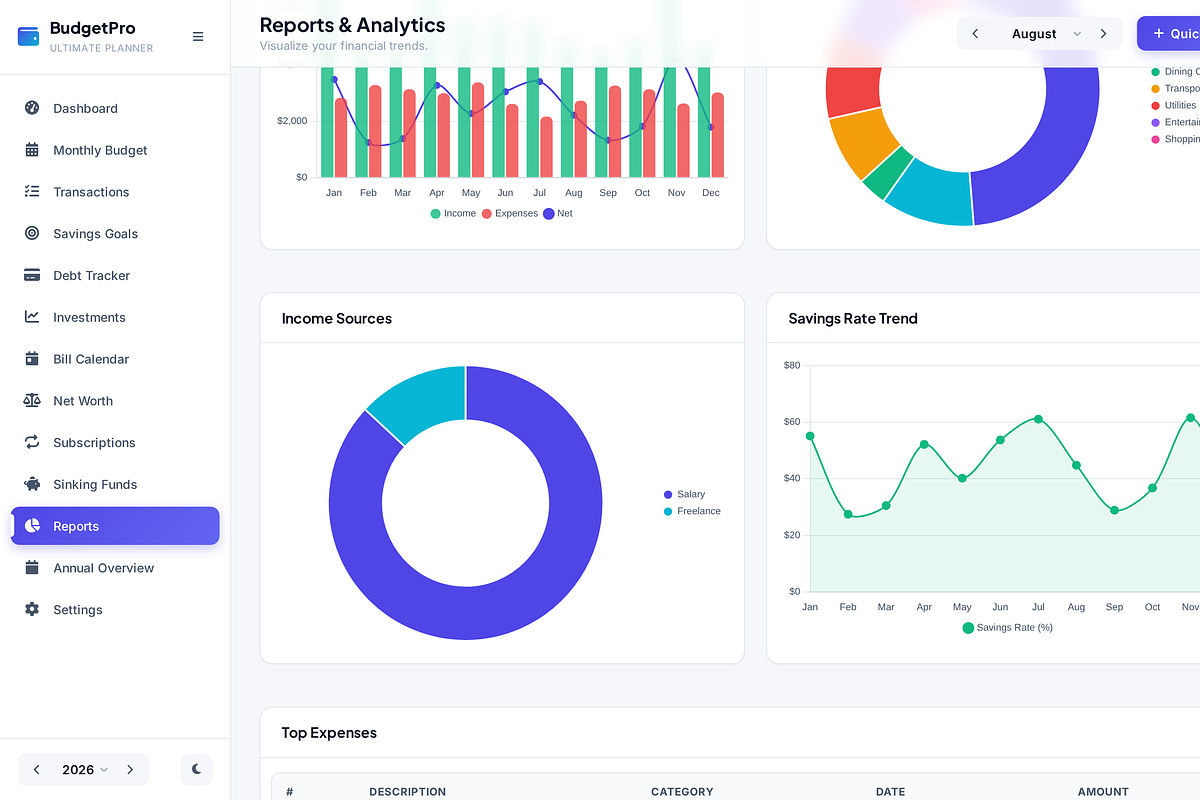Toggle Net series in bar chart legend
Screen dimensions: 1200x800
[x=558, y=213]
